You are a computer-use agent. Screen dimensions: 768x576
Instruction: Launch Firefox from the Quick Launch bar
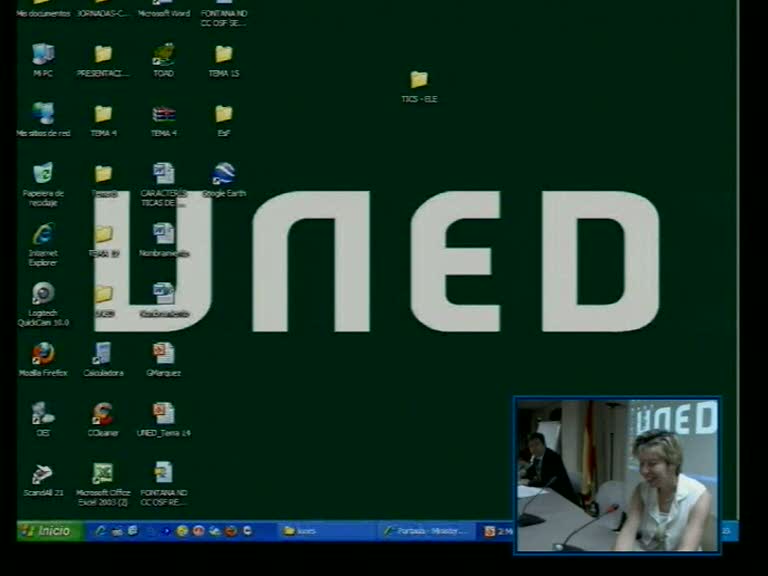231,531
